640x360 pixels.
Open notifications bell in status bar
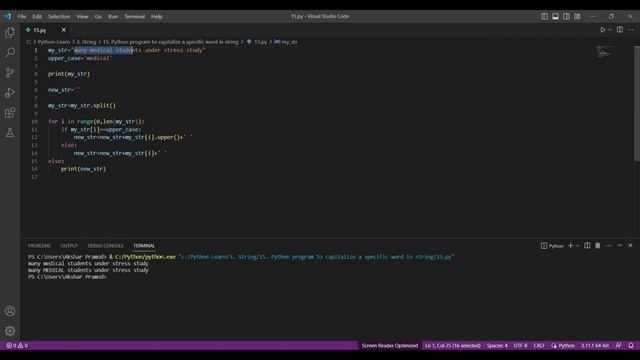tap(631, 345)
